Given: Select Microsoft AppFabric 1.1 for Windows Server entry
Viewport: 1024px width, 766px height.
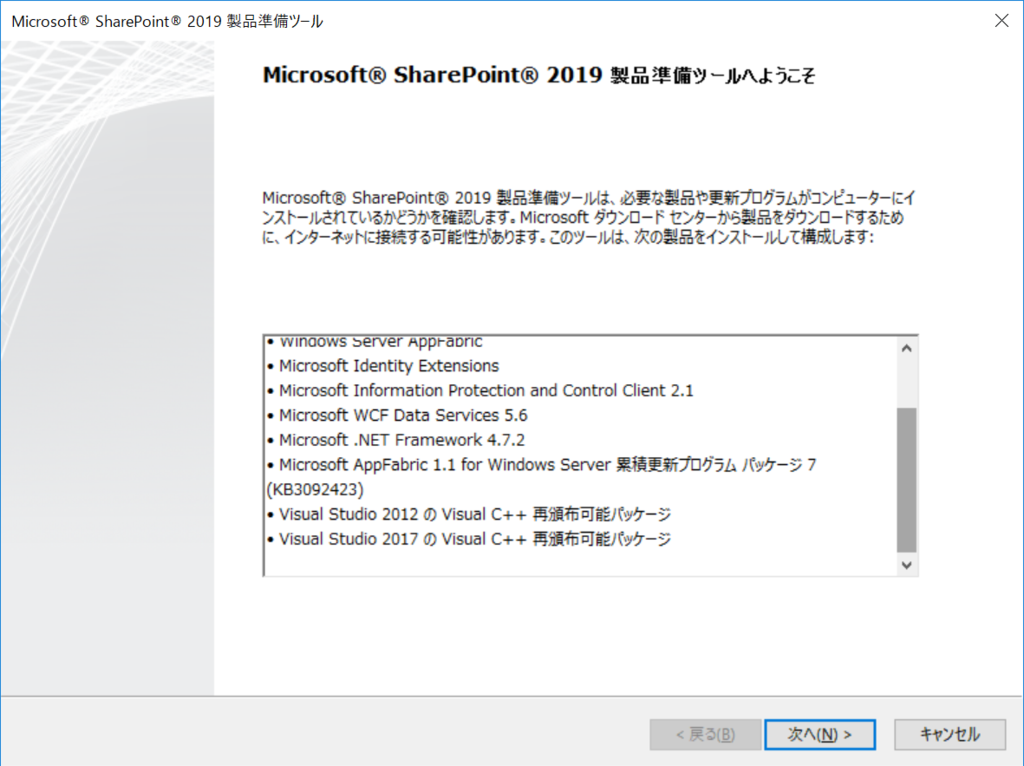Looking at the screenshot, I should pyautogui.click(x=542, y=465).
